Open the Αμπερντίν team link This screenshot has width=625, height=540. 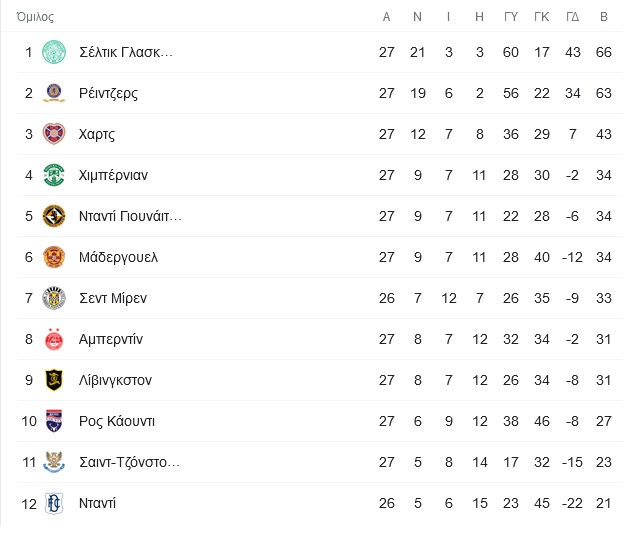[x=111, y=340]
